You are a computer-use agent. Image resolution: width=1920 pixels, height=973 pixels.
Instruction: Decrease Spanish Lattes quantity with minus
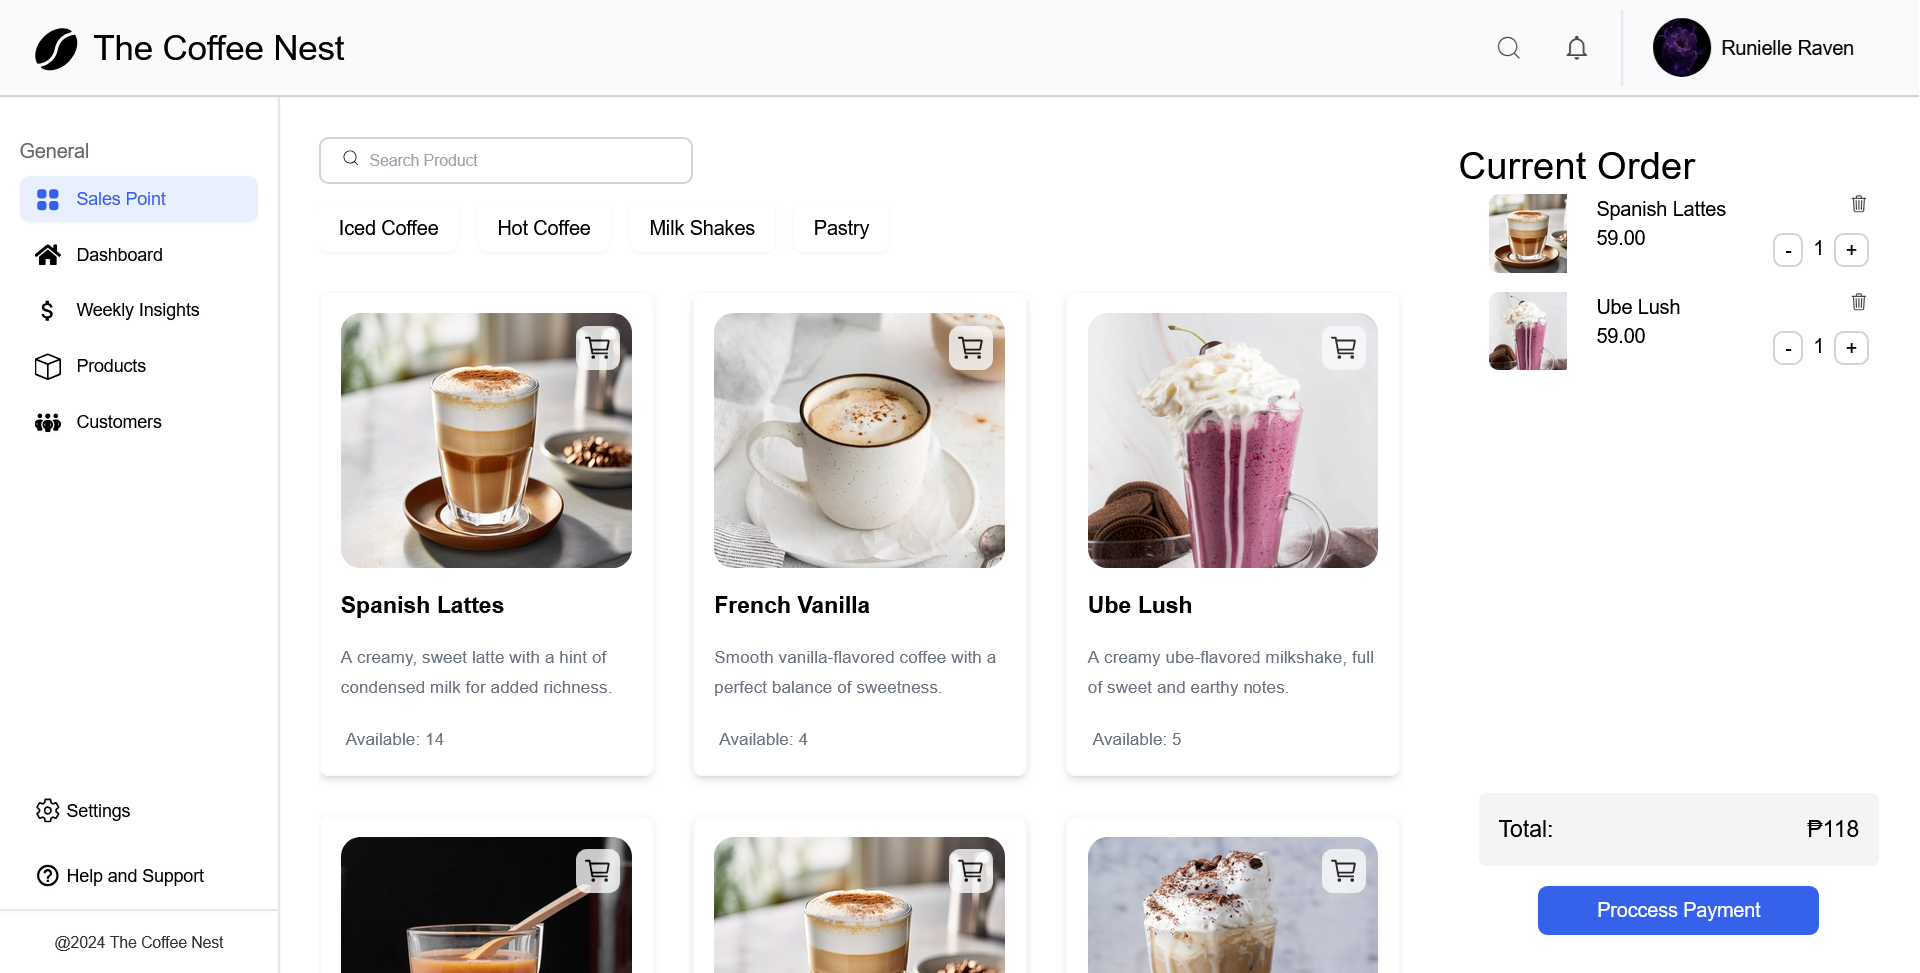(1788, 250)
